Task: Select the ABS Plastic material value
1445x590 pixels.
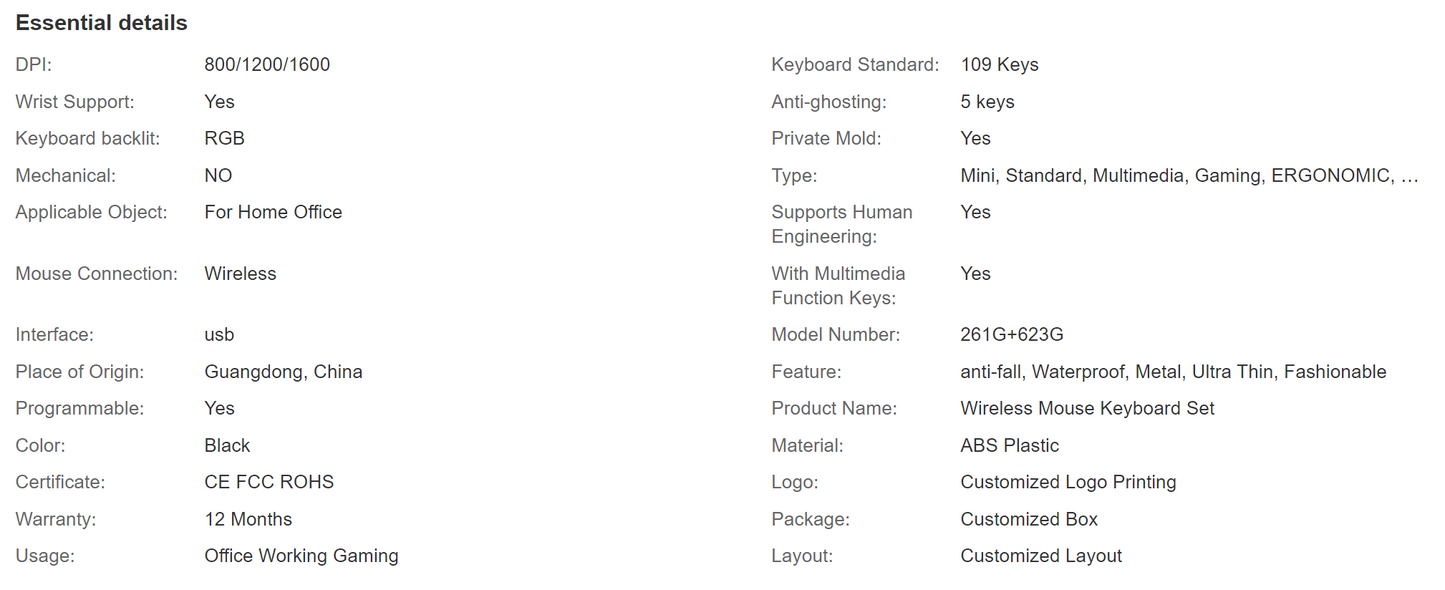Action: point(1009,446)
